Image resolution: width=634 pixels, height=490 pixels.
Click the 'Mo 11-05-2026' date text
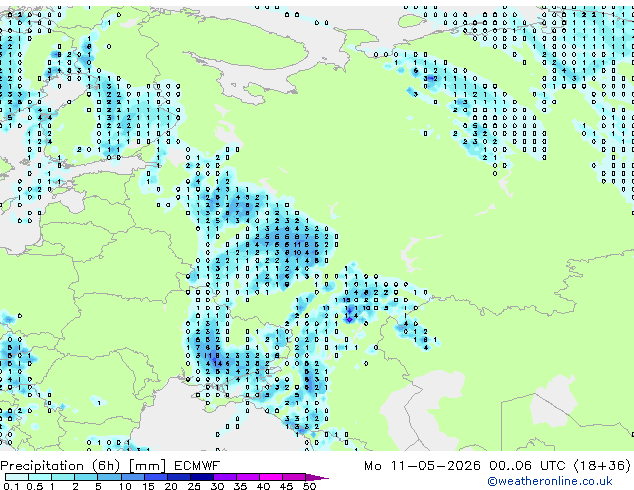coord(423,466)
